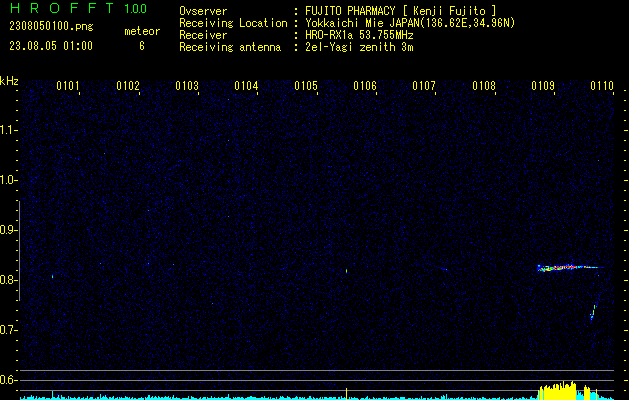629x400 pixels.
Task: Click the 1.1 kHz axis label
Action: 8,130
